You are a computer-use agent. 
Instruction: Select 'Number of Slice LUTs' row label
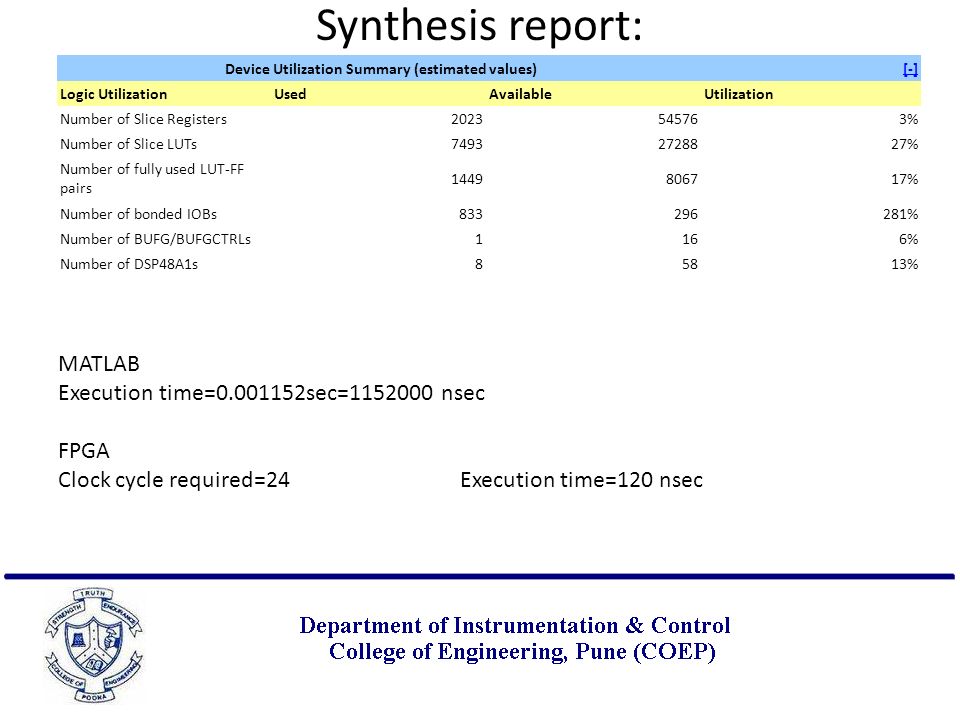click(x=129, y=144)
